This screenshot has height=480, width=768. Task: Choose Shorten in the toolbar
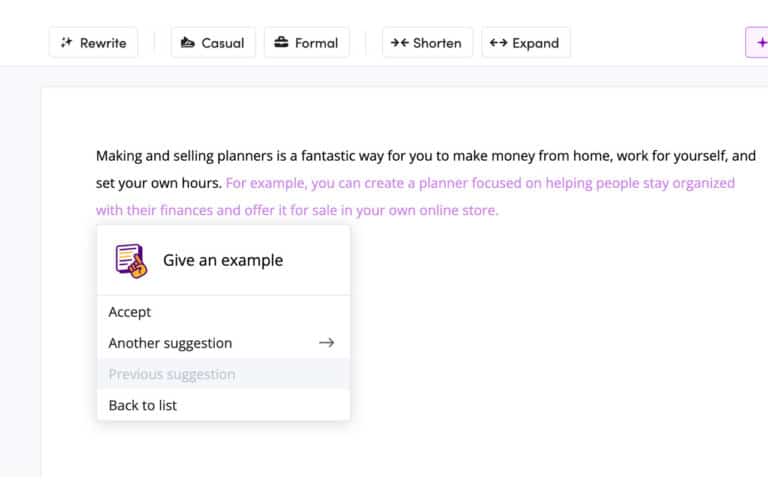(x=427, y=43)
